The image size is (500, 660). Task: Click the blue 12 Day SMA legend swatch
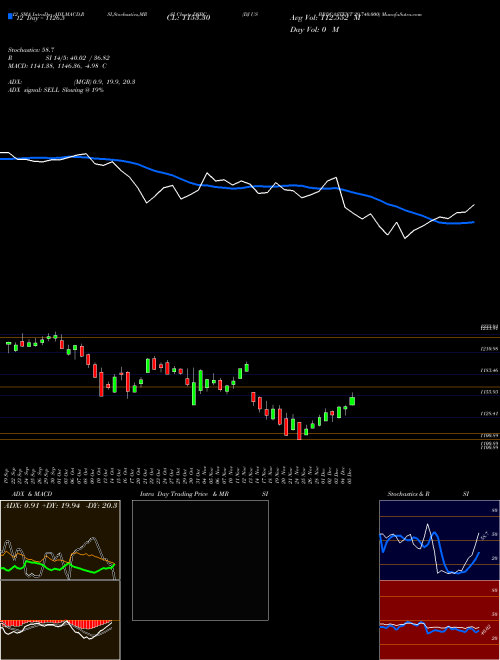tap(10, 17)
